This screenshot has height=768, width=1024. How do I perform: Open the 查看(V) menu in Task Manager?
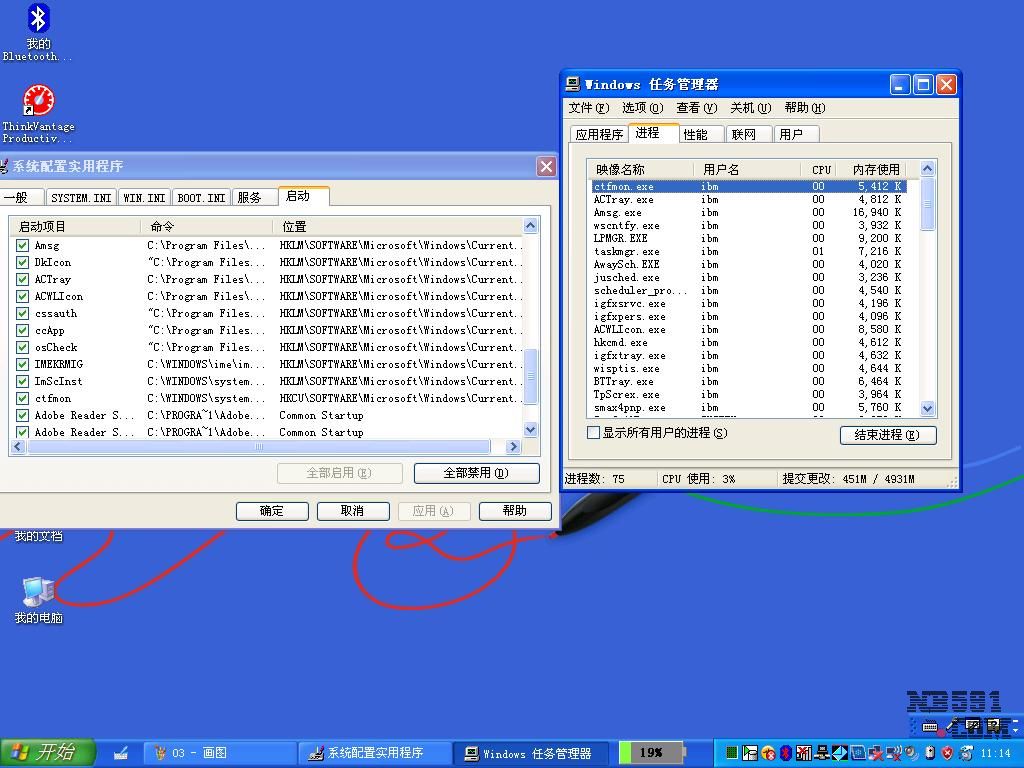tap(696, 108)
